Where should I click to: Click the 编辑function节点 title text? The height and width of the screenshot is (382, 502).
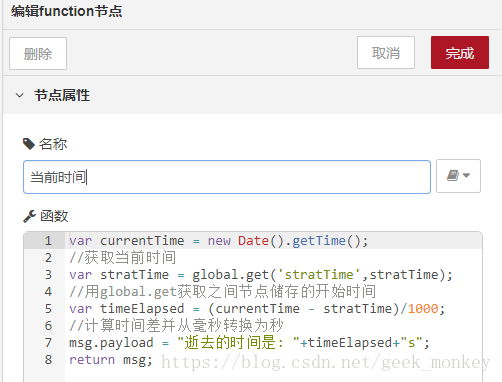(x=67, y=11)
